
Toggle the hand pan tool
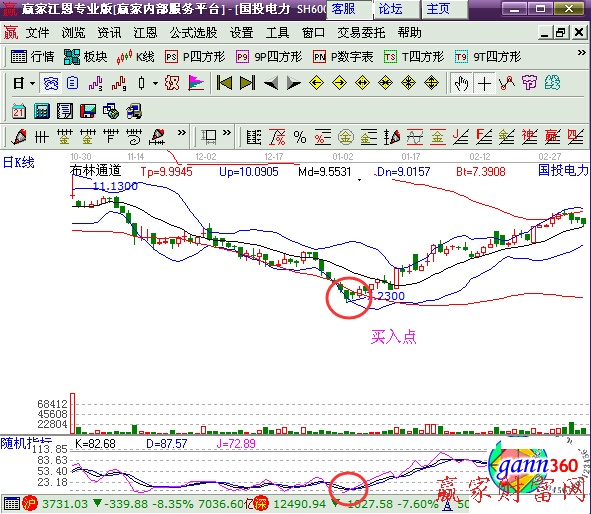click(461, 83)
